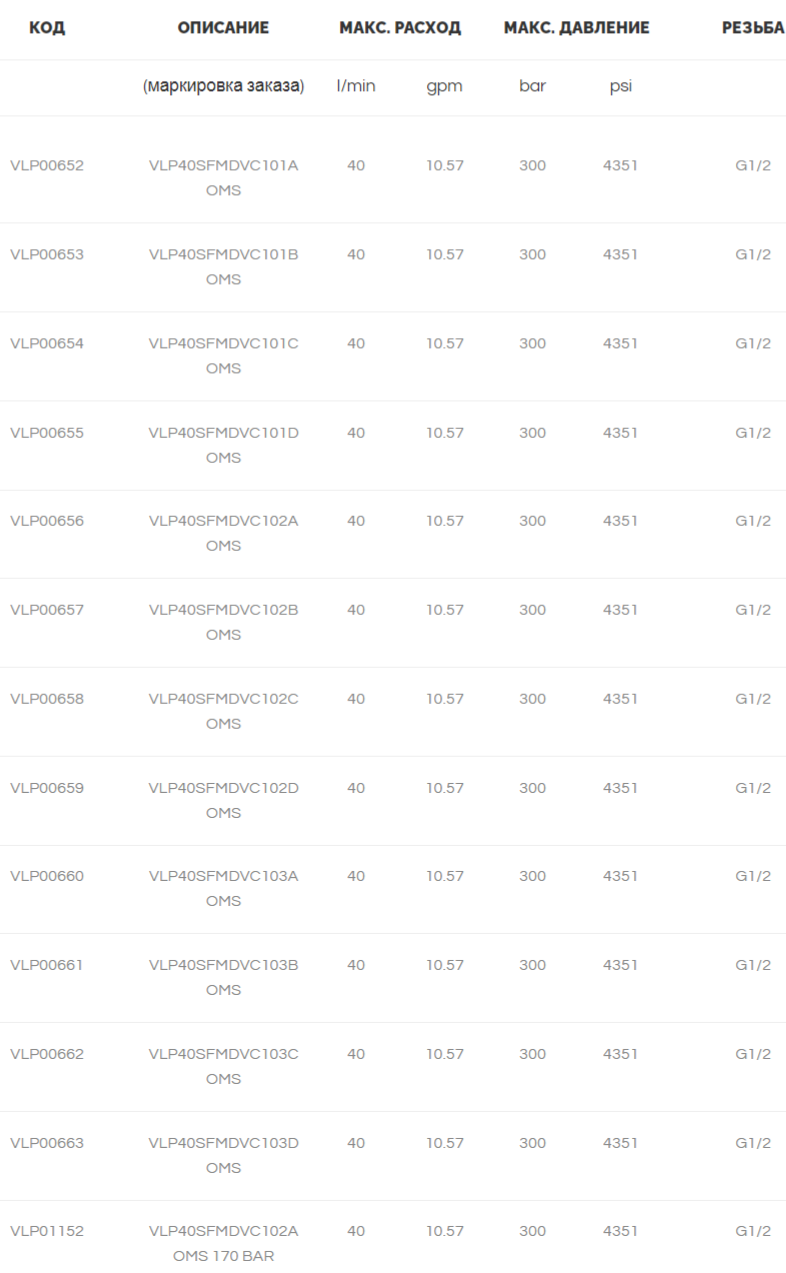Screen dimensions: 786x1273
Task: Open product code VLP01152
Action: pyautogui.click(x=47, y=1232)
